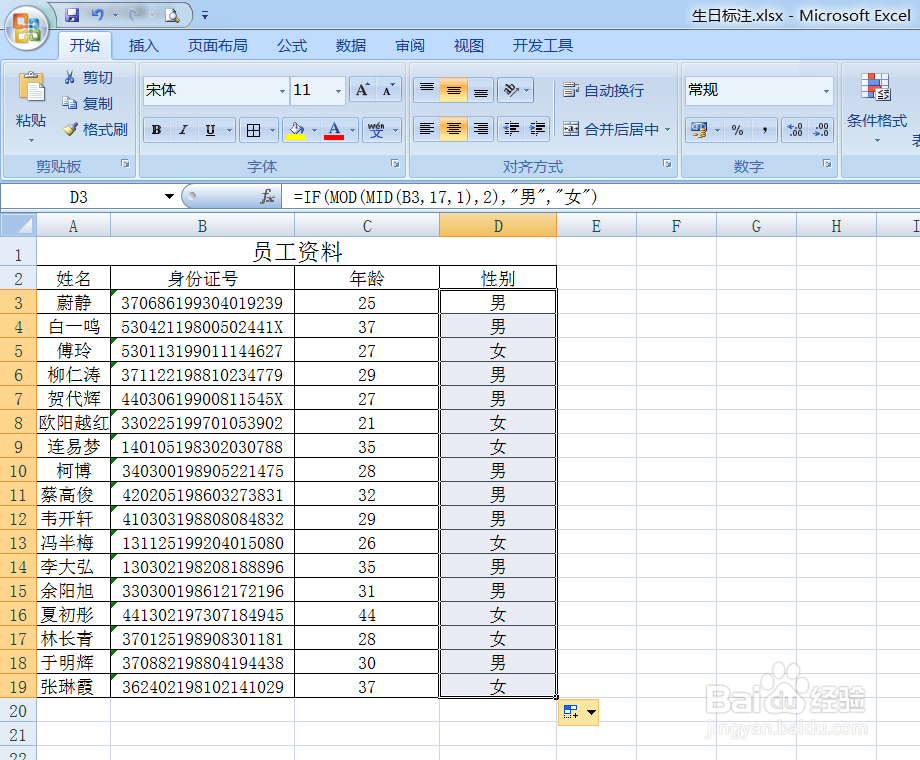Screen dimensions: 920x760
Task: Open the Office button menu
Action: tap(26, 28)
